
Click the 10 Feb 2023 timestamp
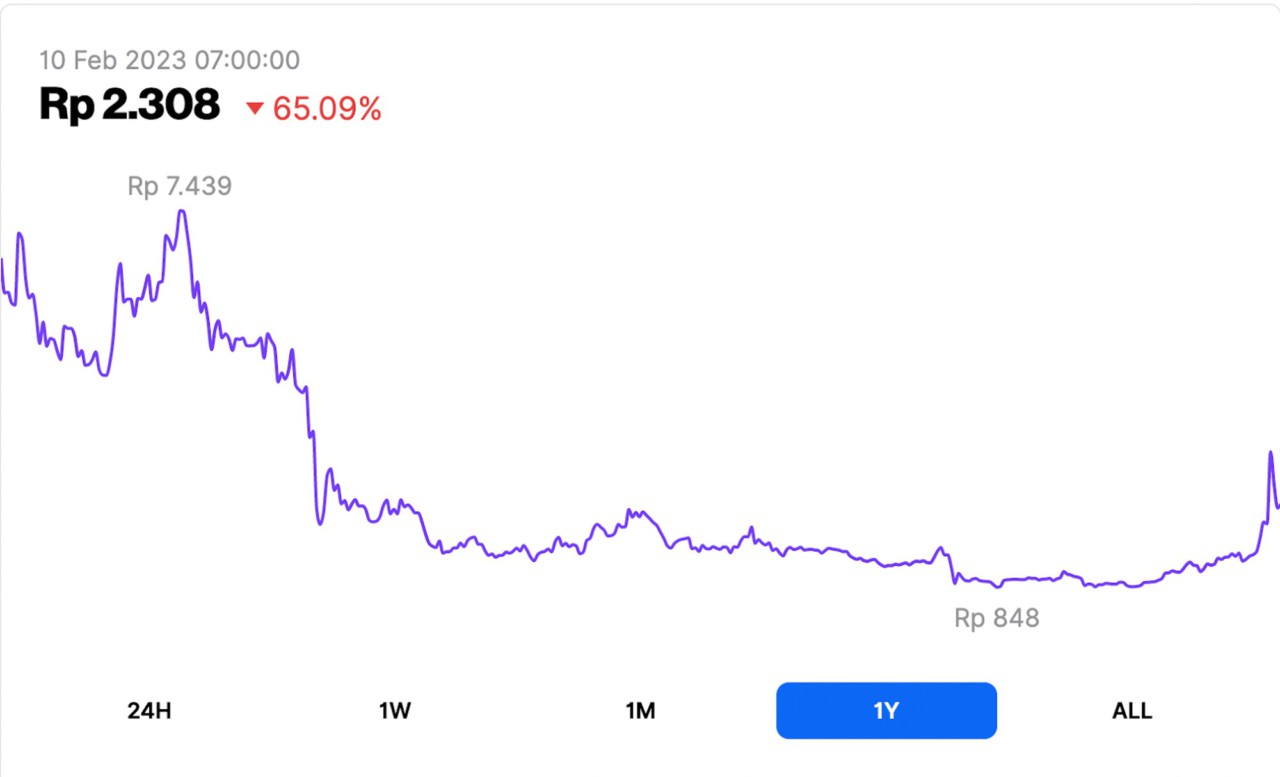click(168, 60)
